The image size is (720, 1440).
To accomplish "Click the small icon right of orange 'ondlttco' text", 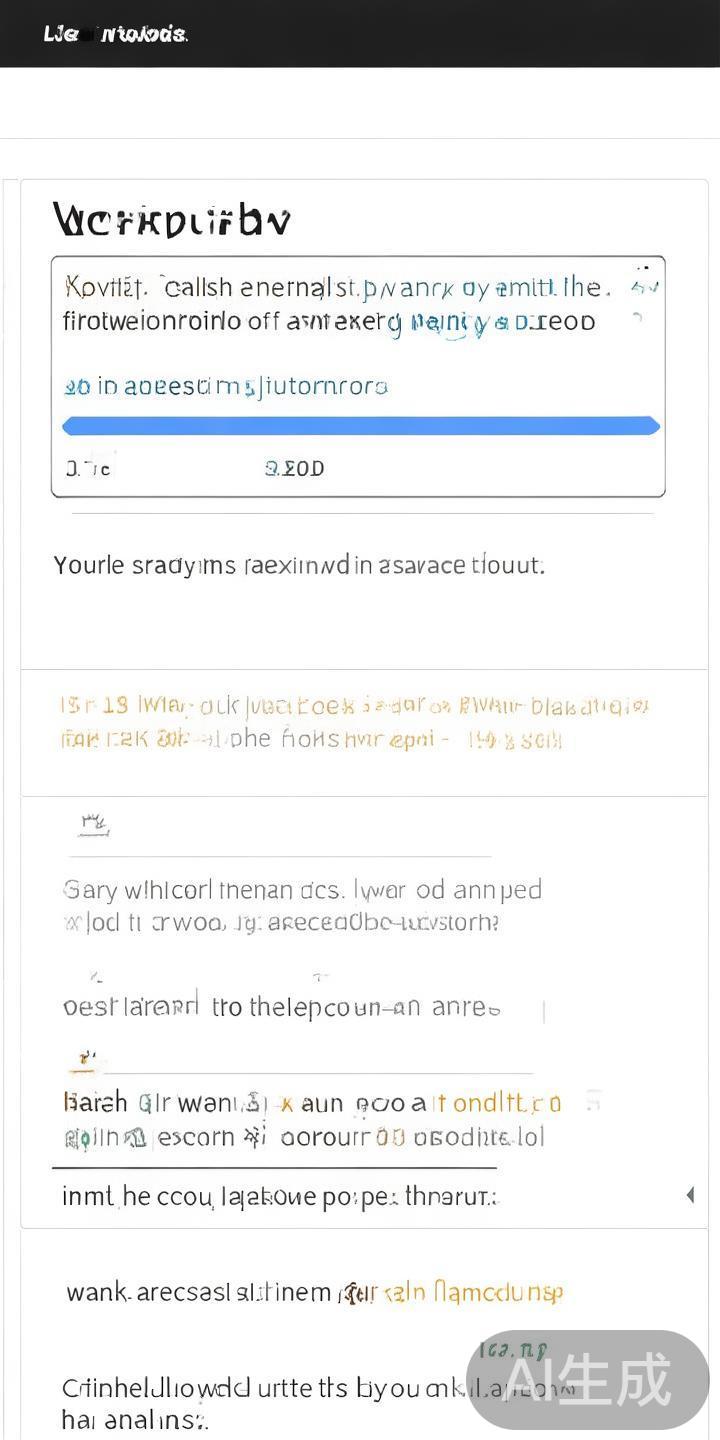I will coord(593,1101).
